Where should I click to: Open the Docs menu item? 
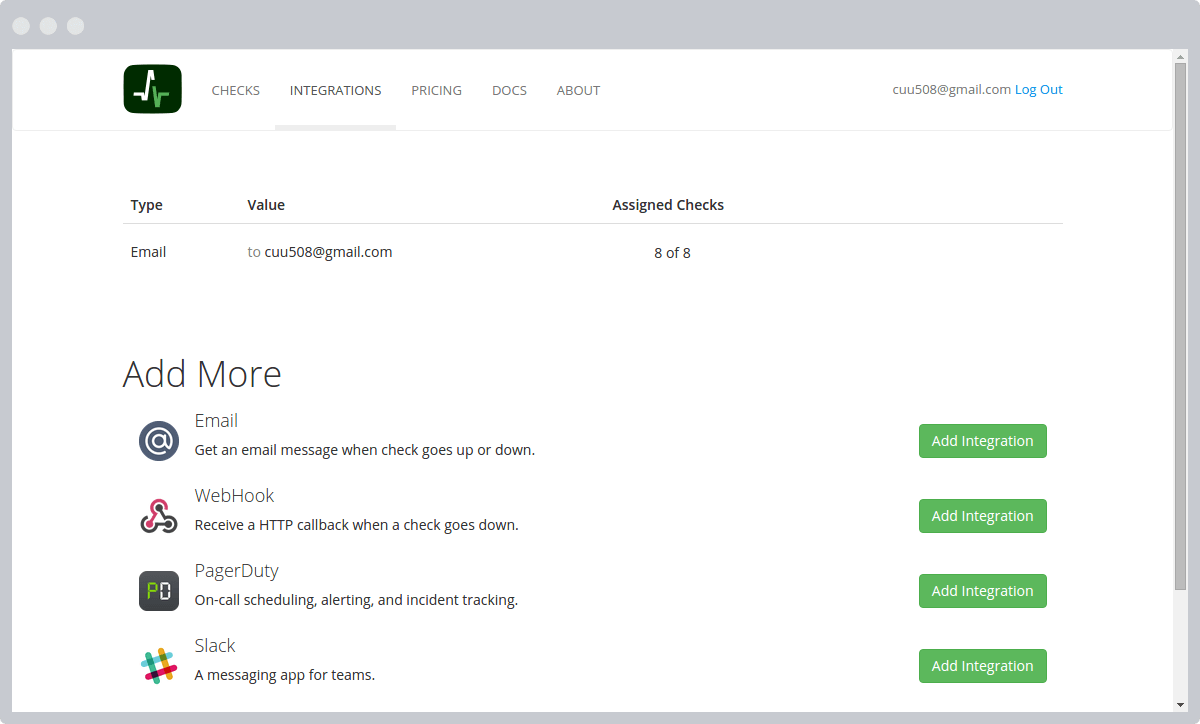click(509, 90)
